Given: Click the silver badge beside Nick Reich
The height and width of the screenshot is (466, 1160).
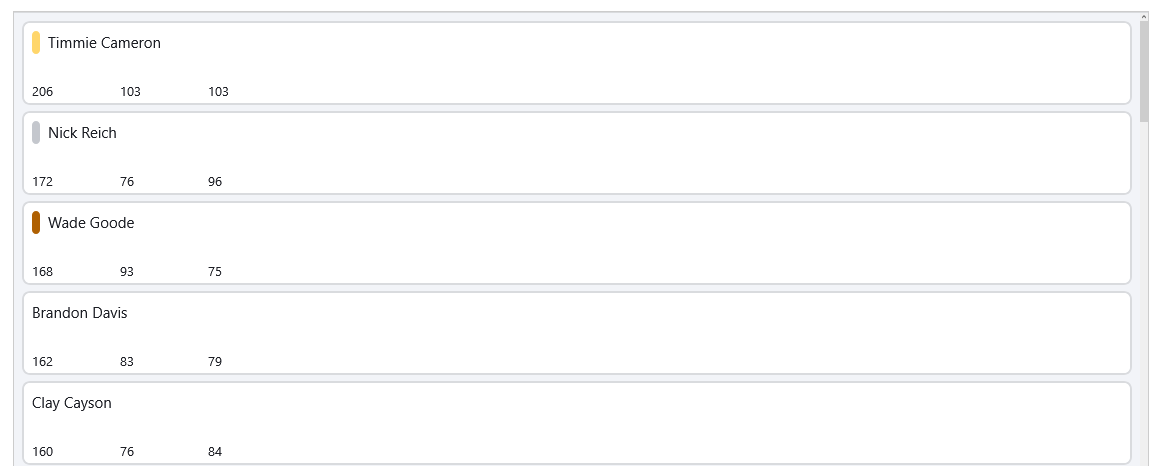Looking at the screenshot, I should click(36, 133).
